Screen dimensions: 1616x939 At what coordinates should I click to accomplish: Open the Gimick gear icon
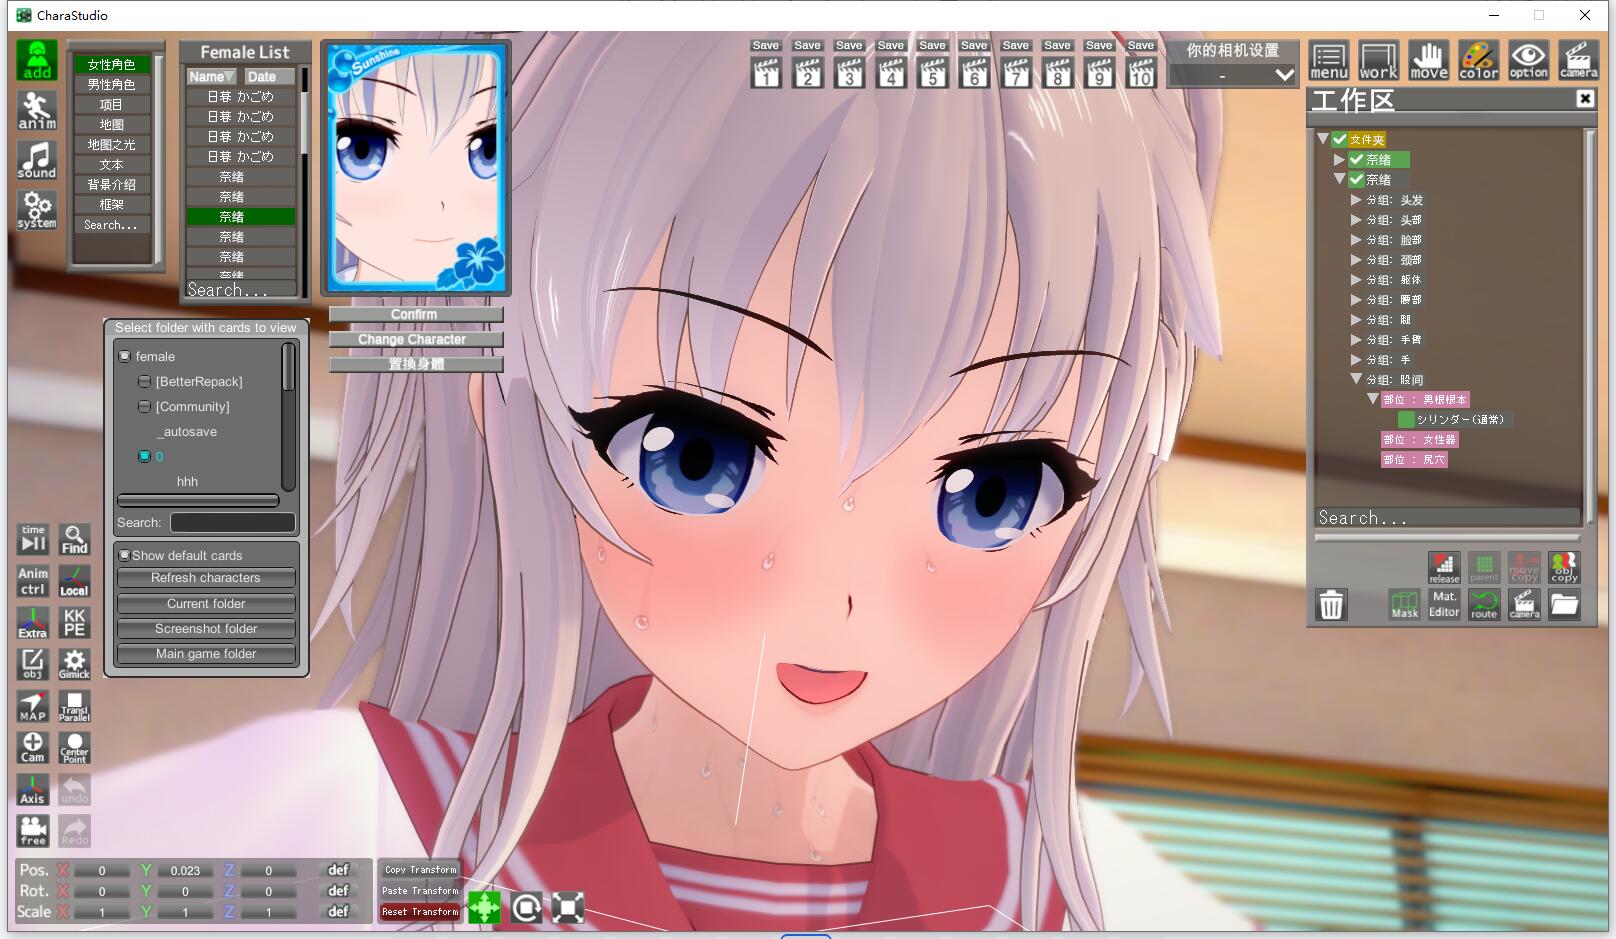click(x=74, y=664)
